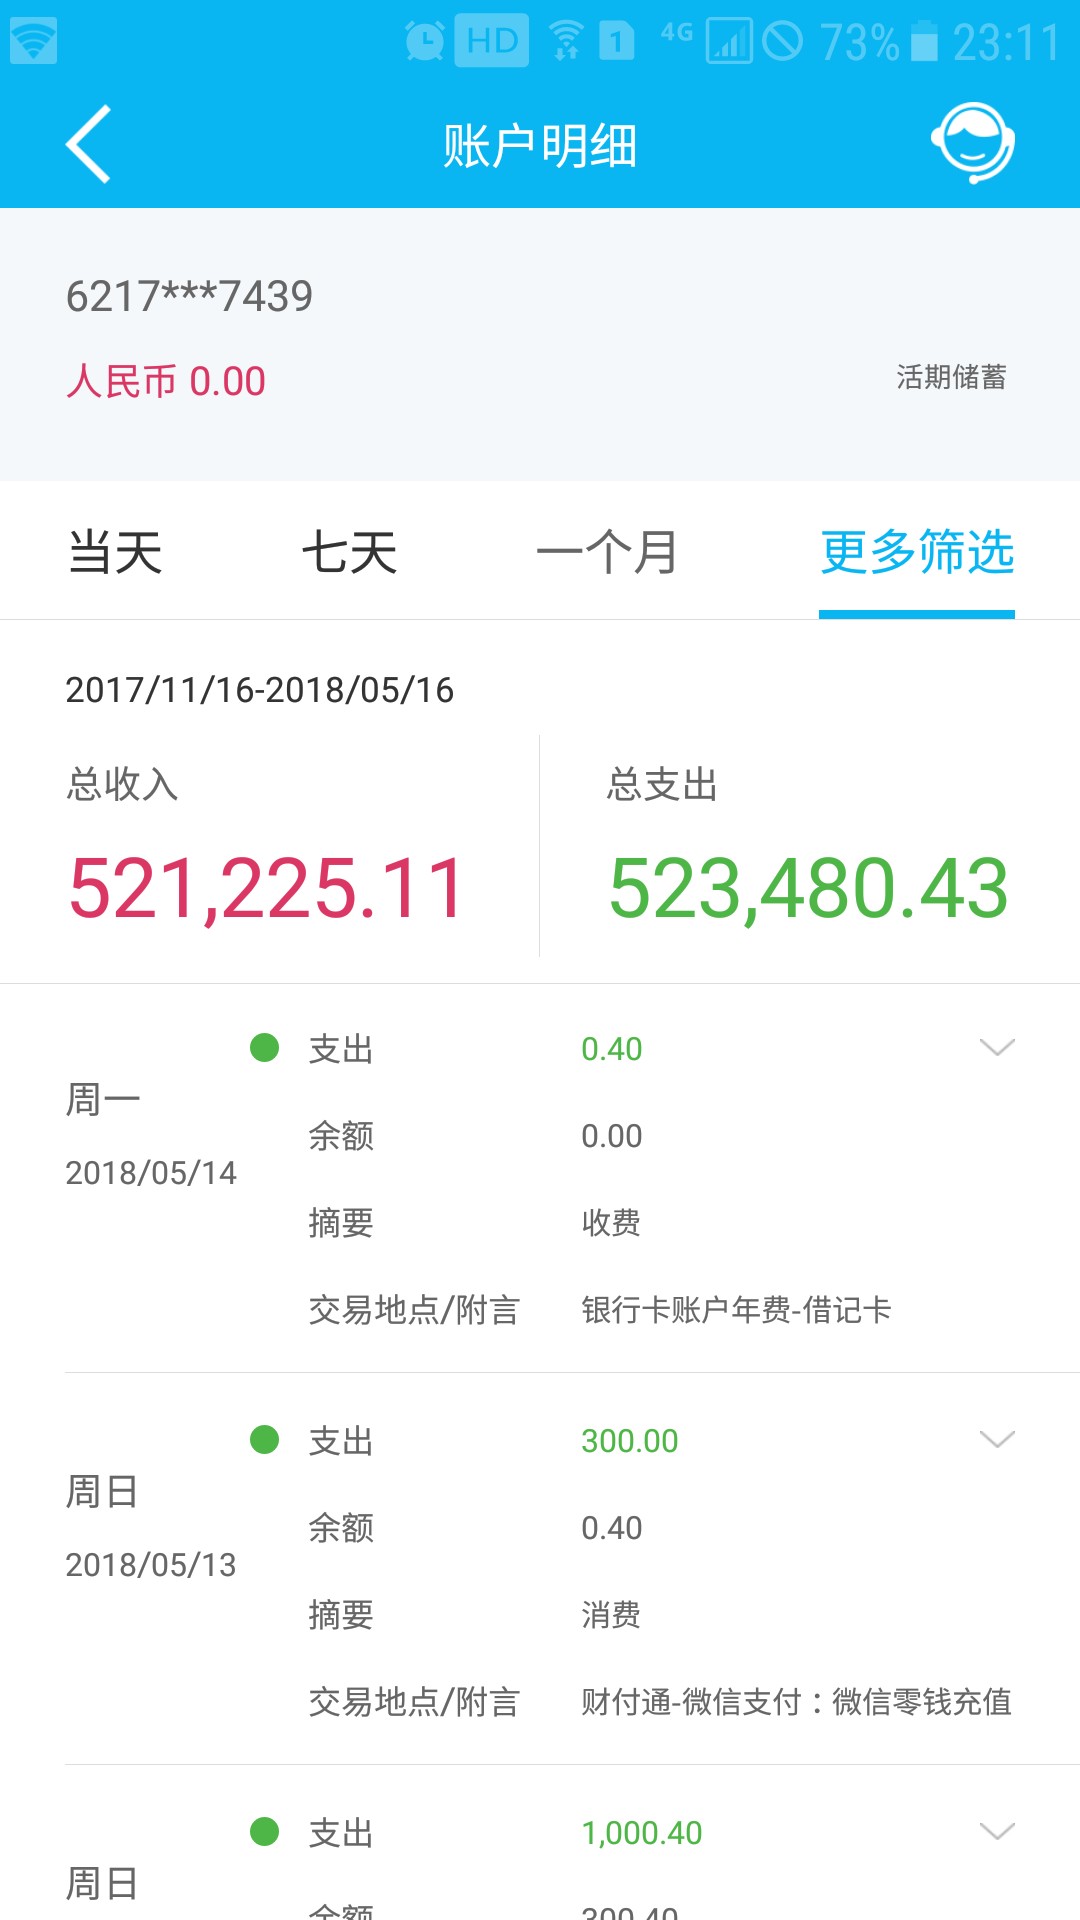Tap the 0.40 expense amount

612,1049
